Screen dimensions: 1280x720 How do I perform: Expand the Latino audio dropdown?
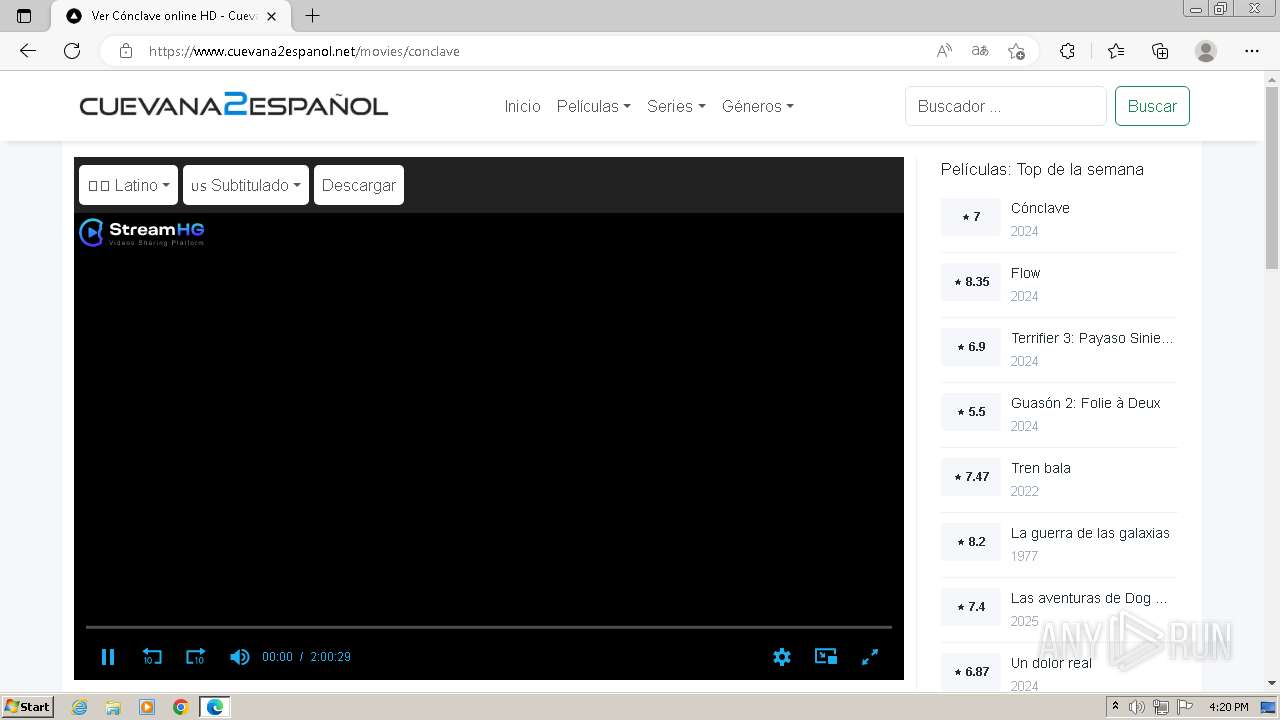[x=128, y=185]
